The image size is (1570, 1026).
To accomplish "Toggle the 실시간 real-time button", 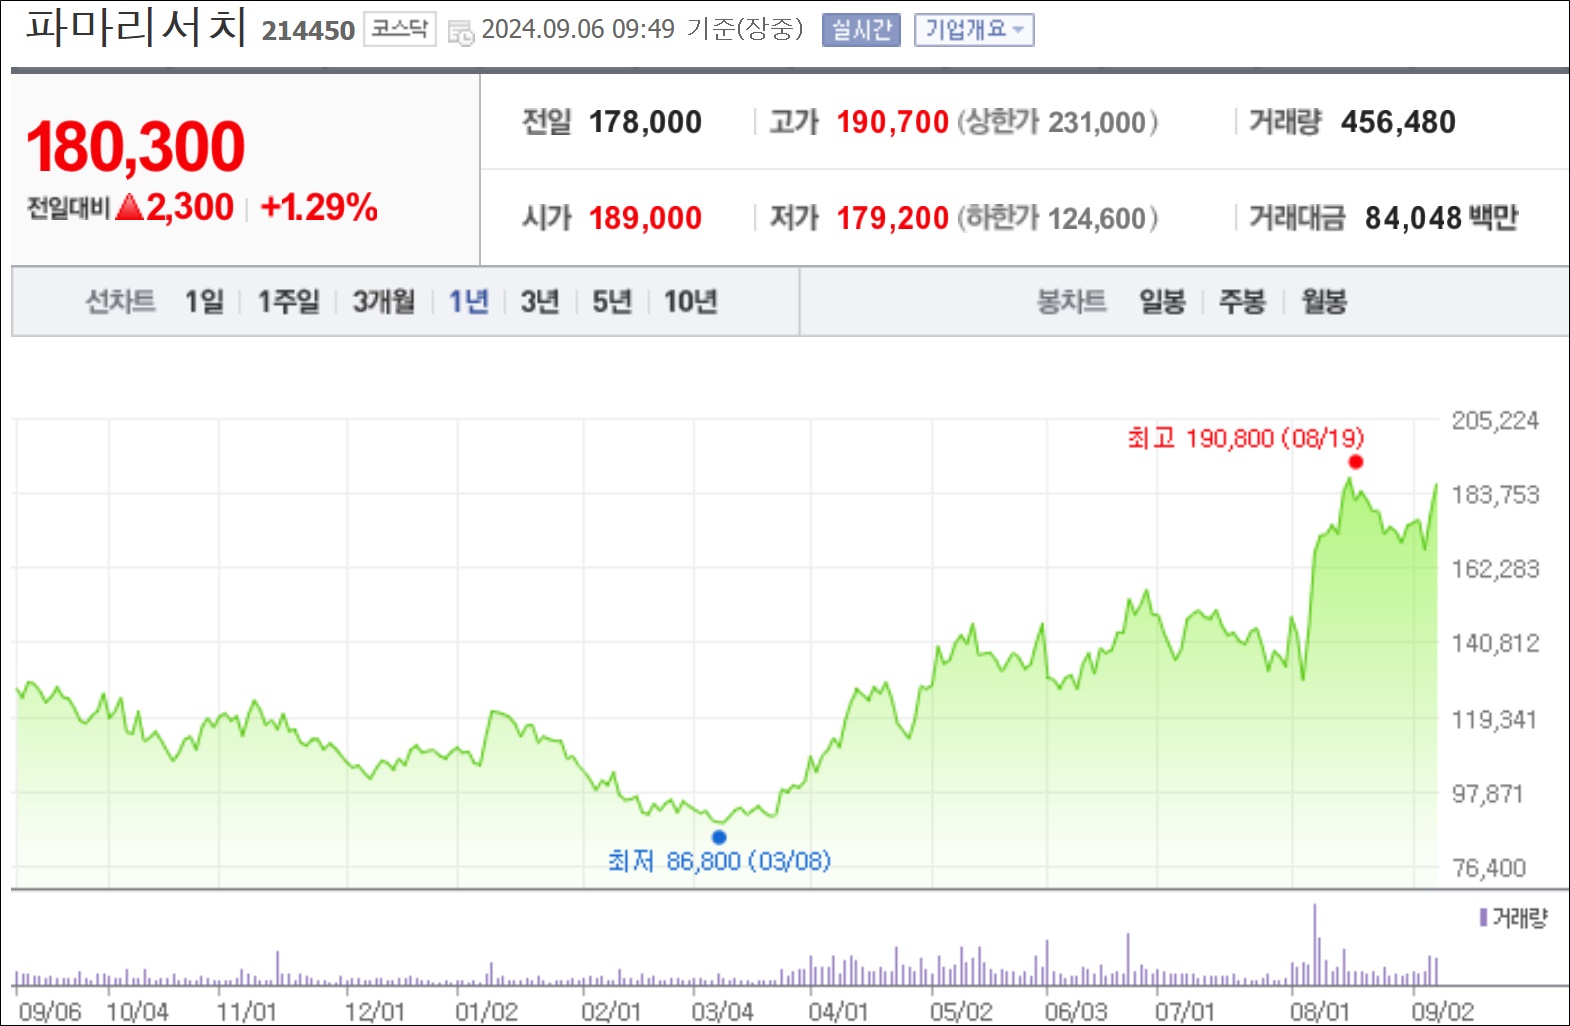I will click(x=861, y=30).
